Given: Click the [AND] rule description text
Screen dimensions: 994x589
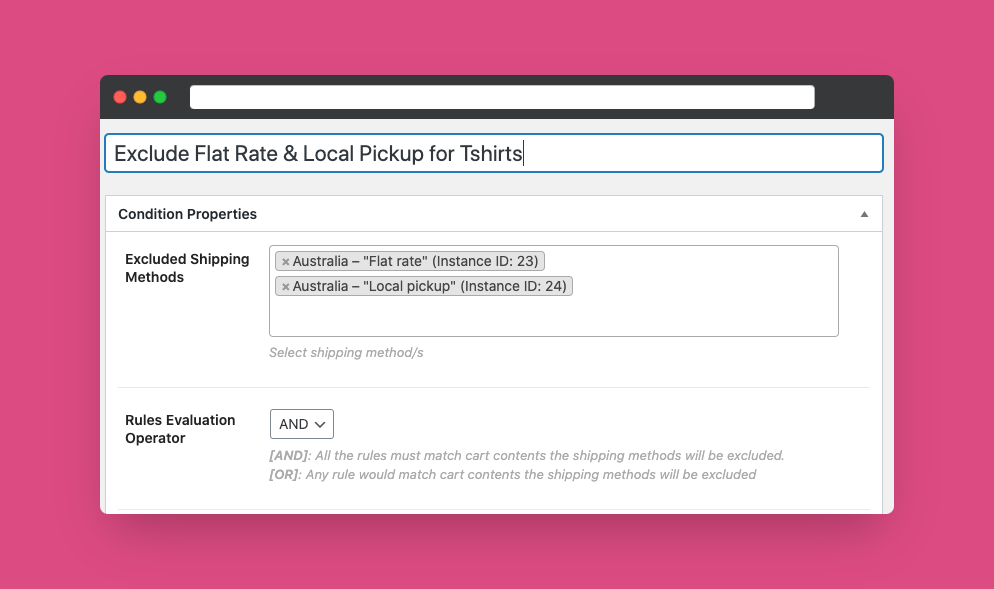Looking at the screenshot, I should (x=527, y=456).
